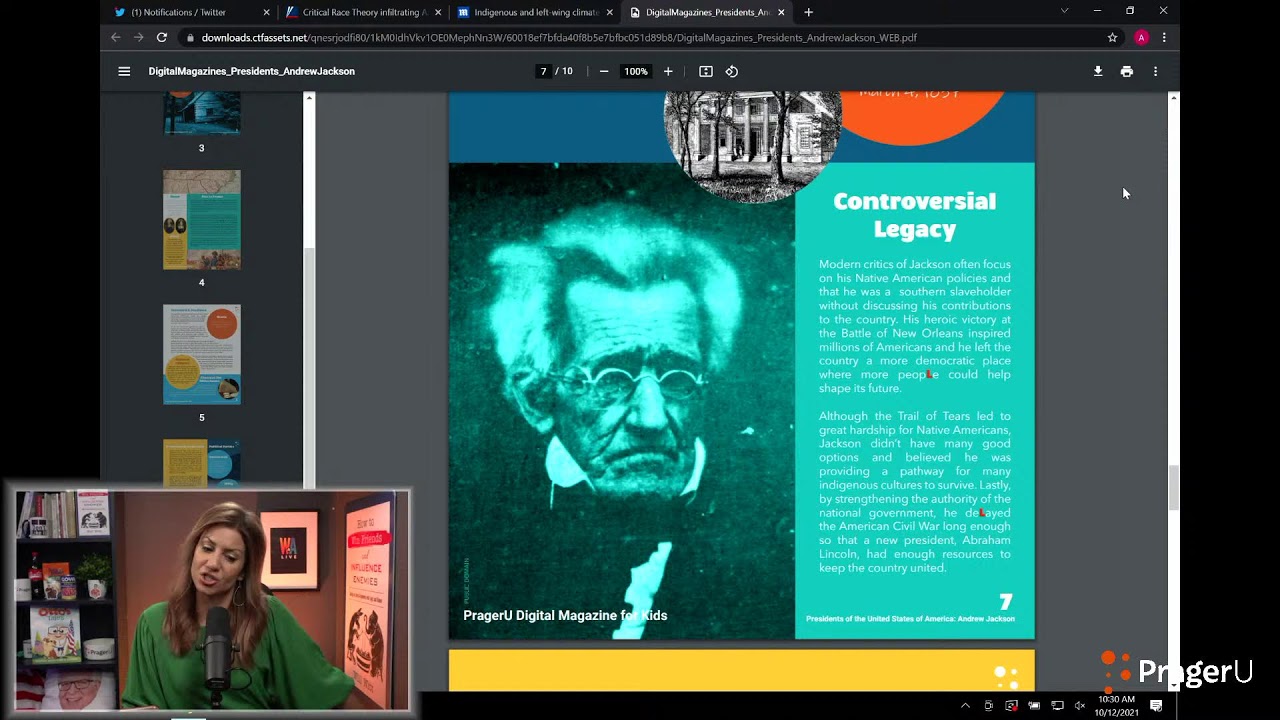Image resolution: width=1280 pixels, height=720 pixels.
Task: Click the Andrew Jackson portrait image
Action: pos(622,400)
